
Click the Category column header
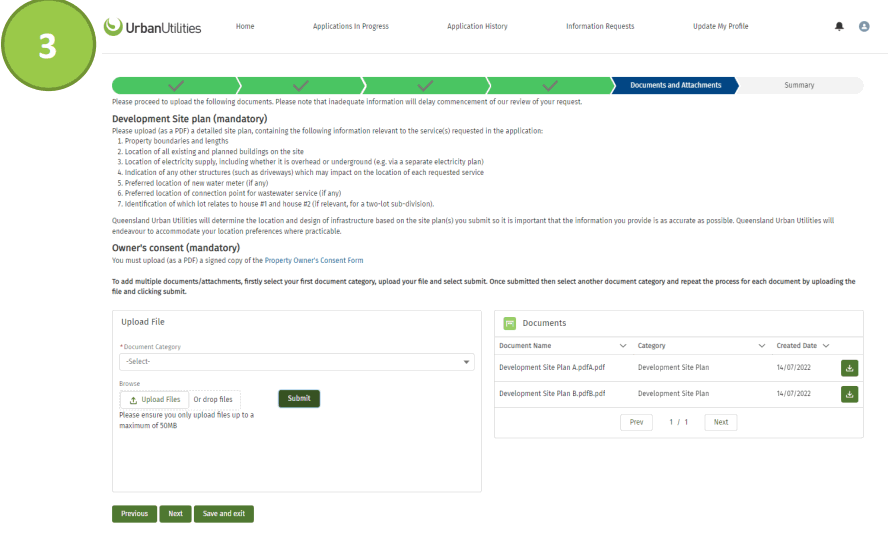point(652,346)
